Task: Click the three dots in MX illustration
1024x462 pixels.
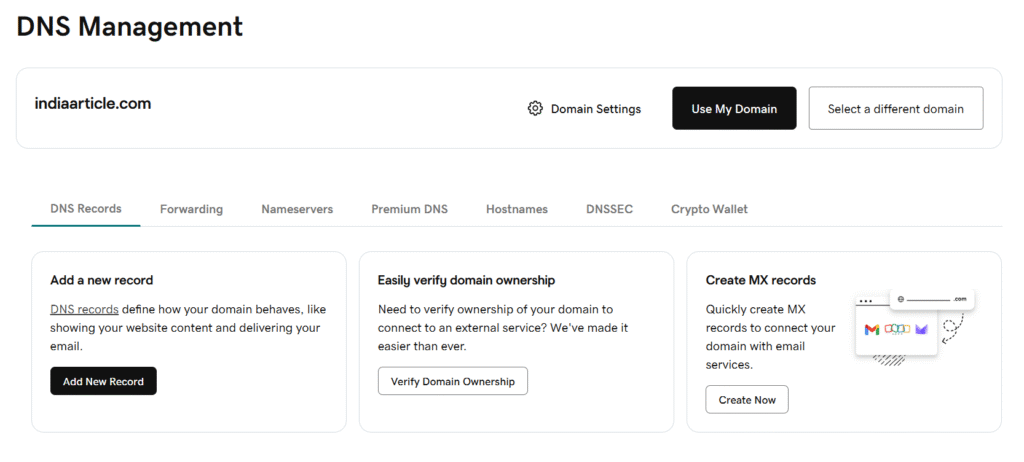Action: click(866, 301)
